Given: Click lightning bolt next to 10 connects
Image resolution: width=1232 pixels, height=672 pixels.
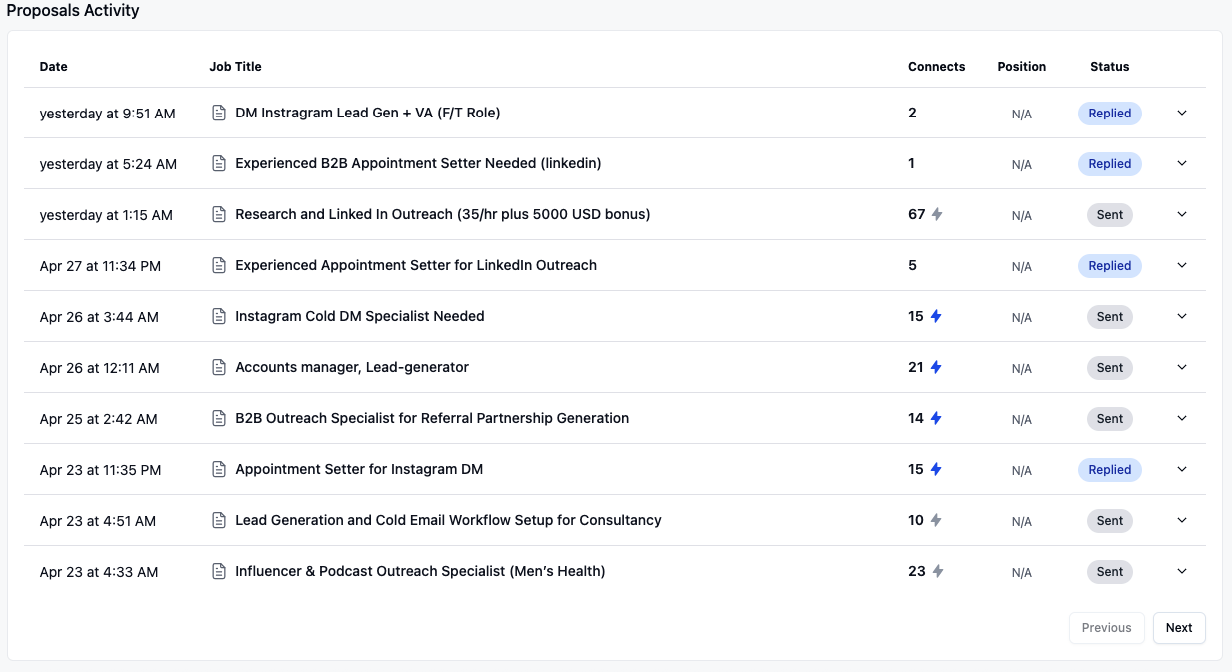Looking at the screenshot, I should point(936,520).
